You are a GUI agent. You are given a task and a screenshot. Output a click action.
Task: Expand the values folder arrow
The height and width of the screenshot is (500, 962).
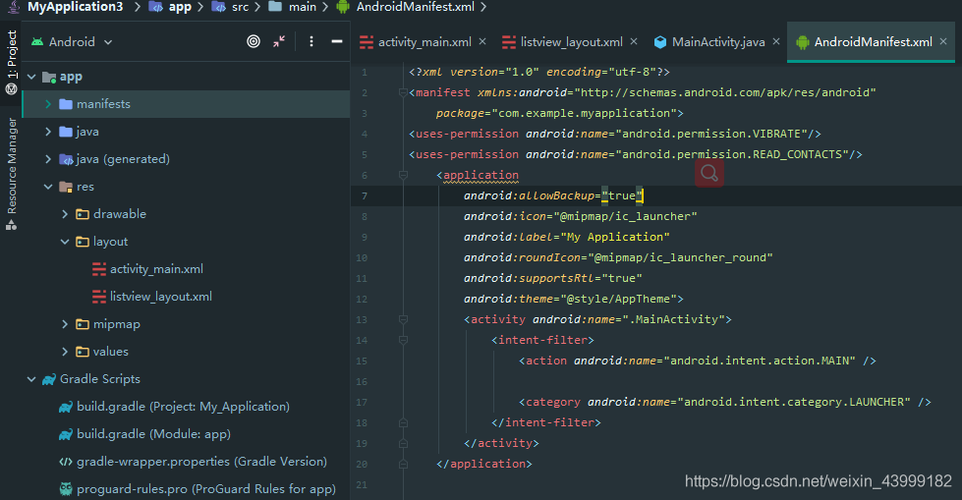tap(64, 352)
